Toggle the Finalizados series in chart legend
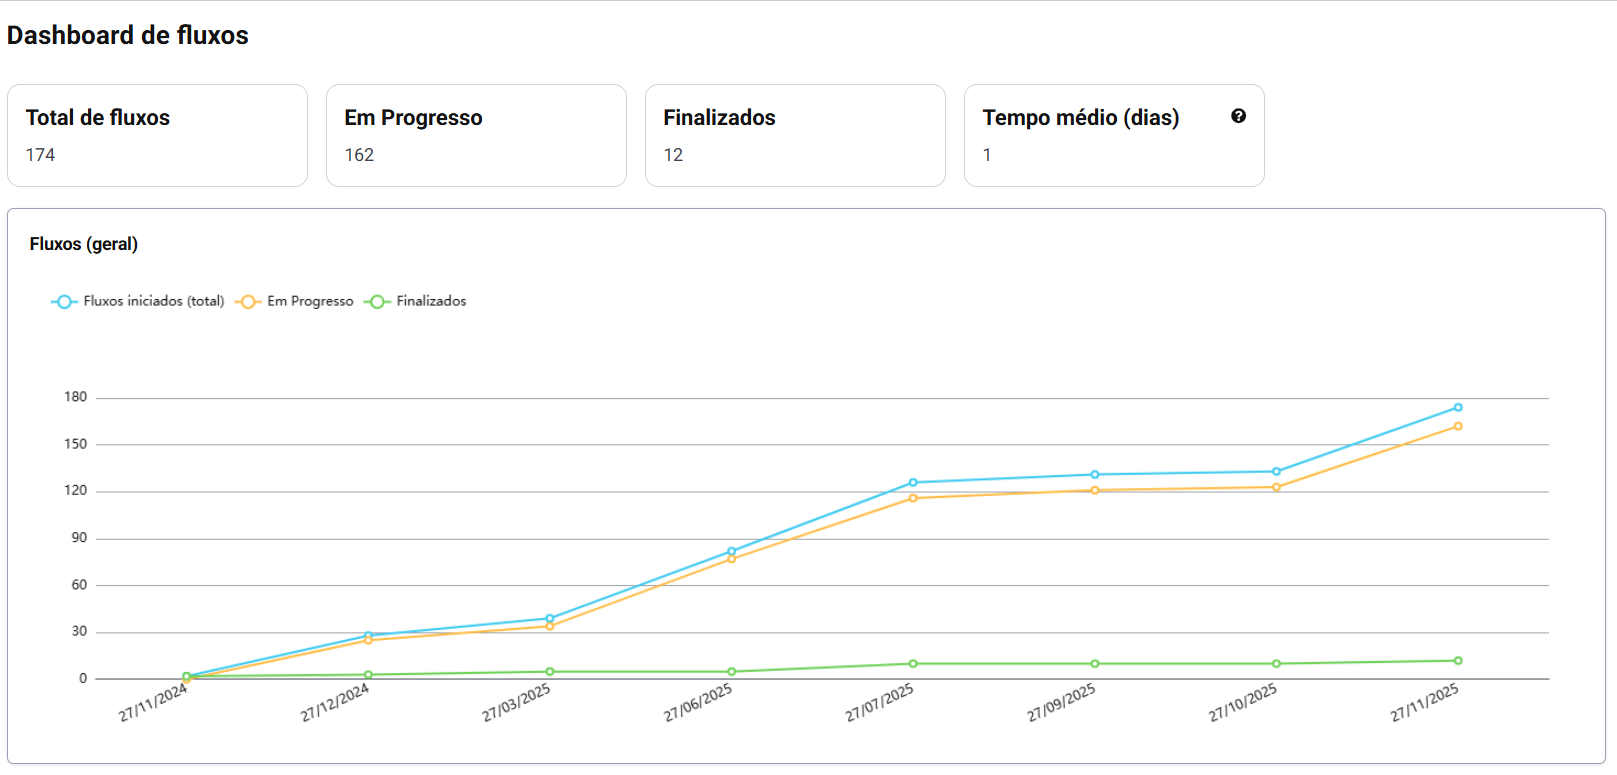This screenshot has height=775, width=1617. pyautogui.click(x=416, y=301)
